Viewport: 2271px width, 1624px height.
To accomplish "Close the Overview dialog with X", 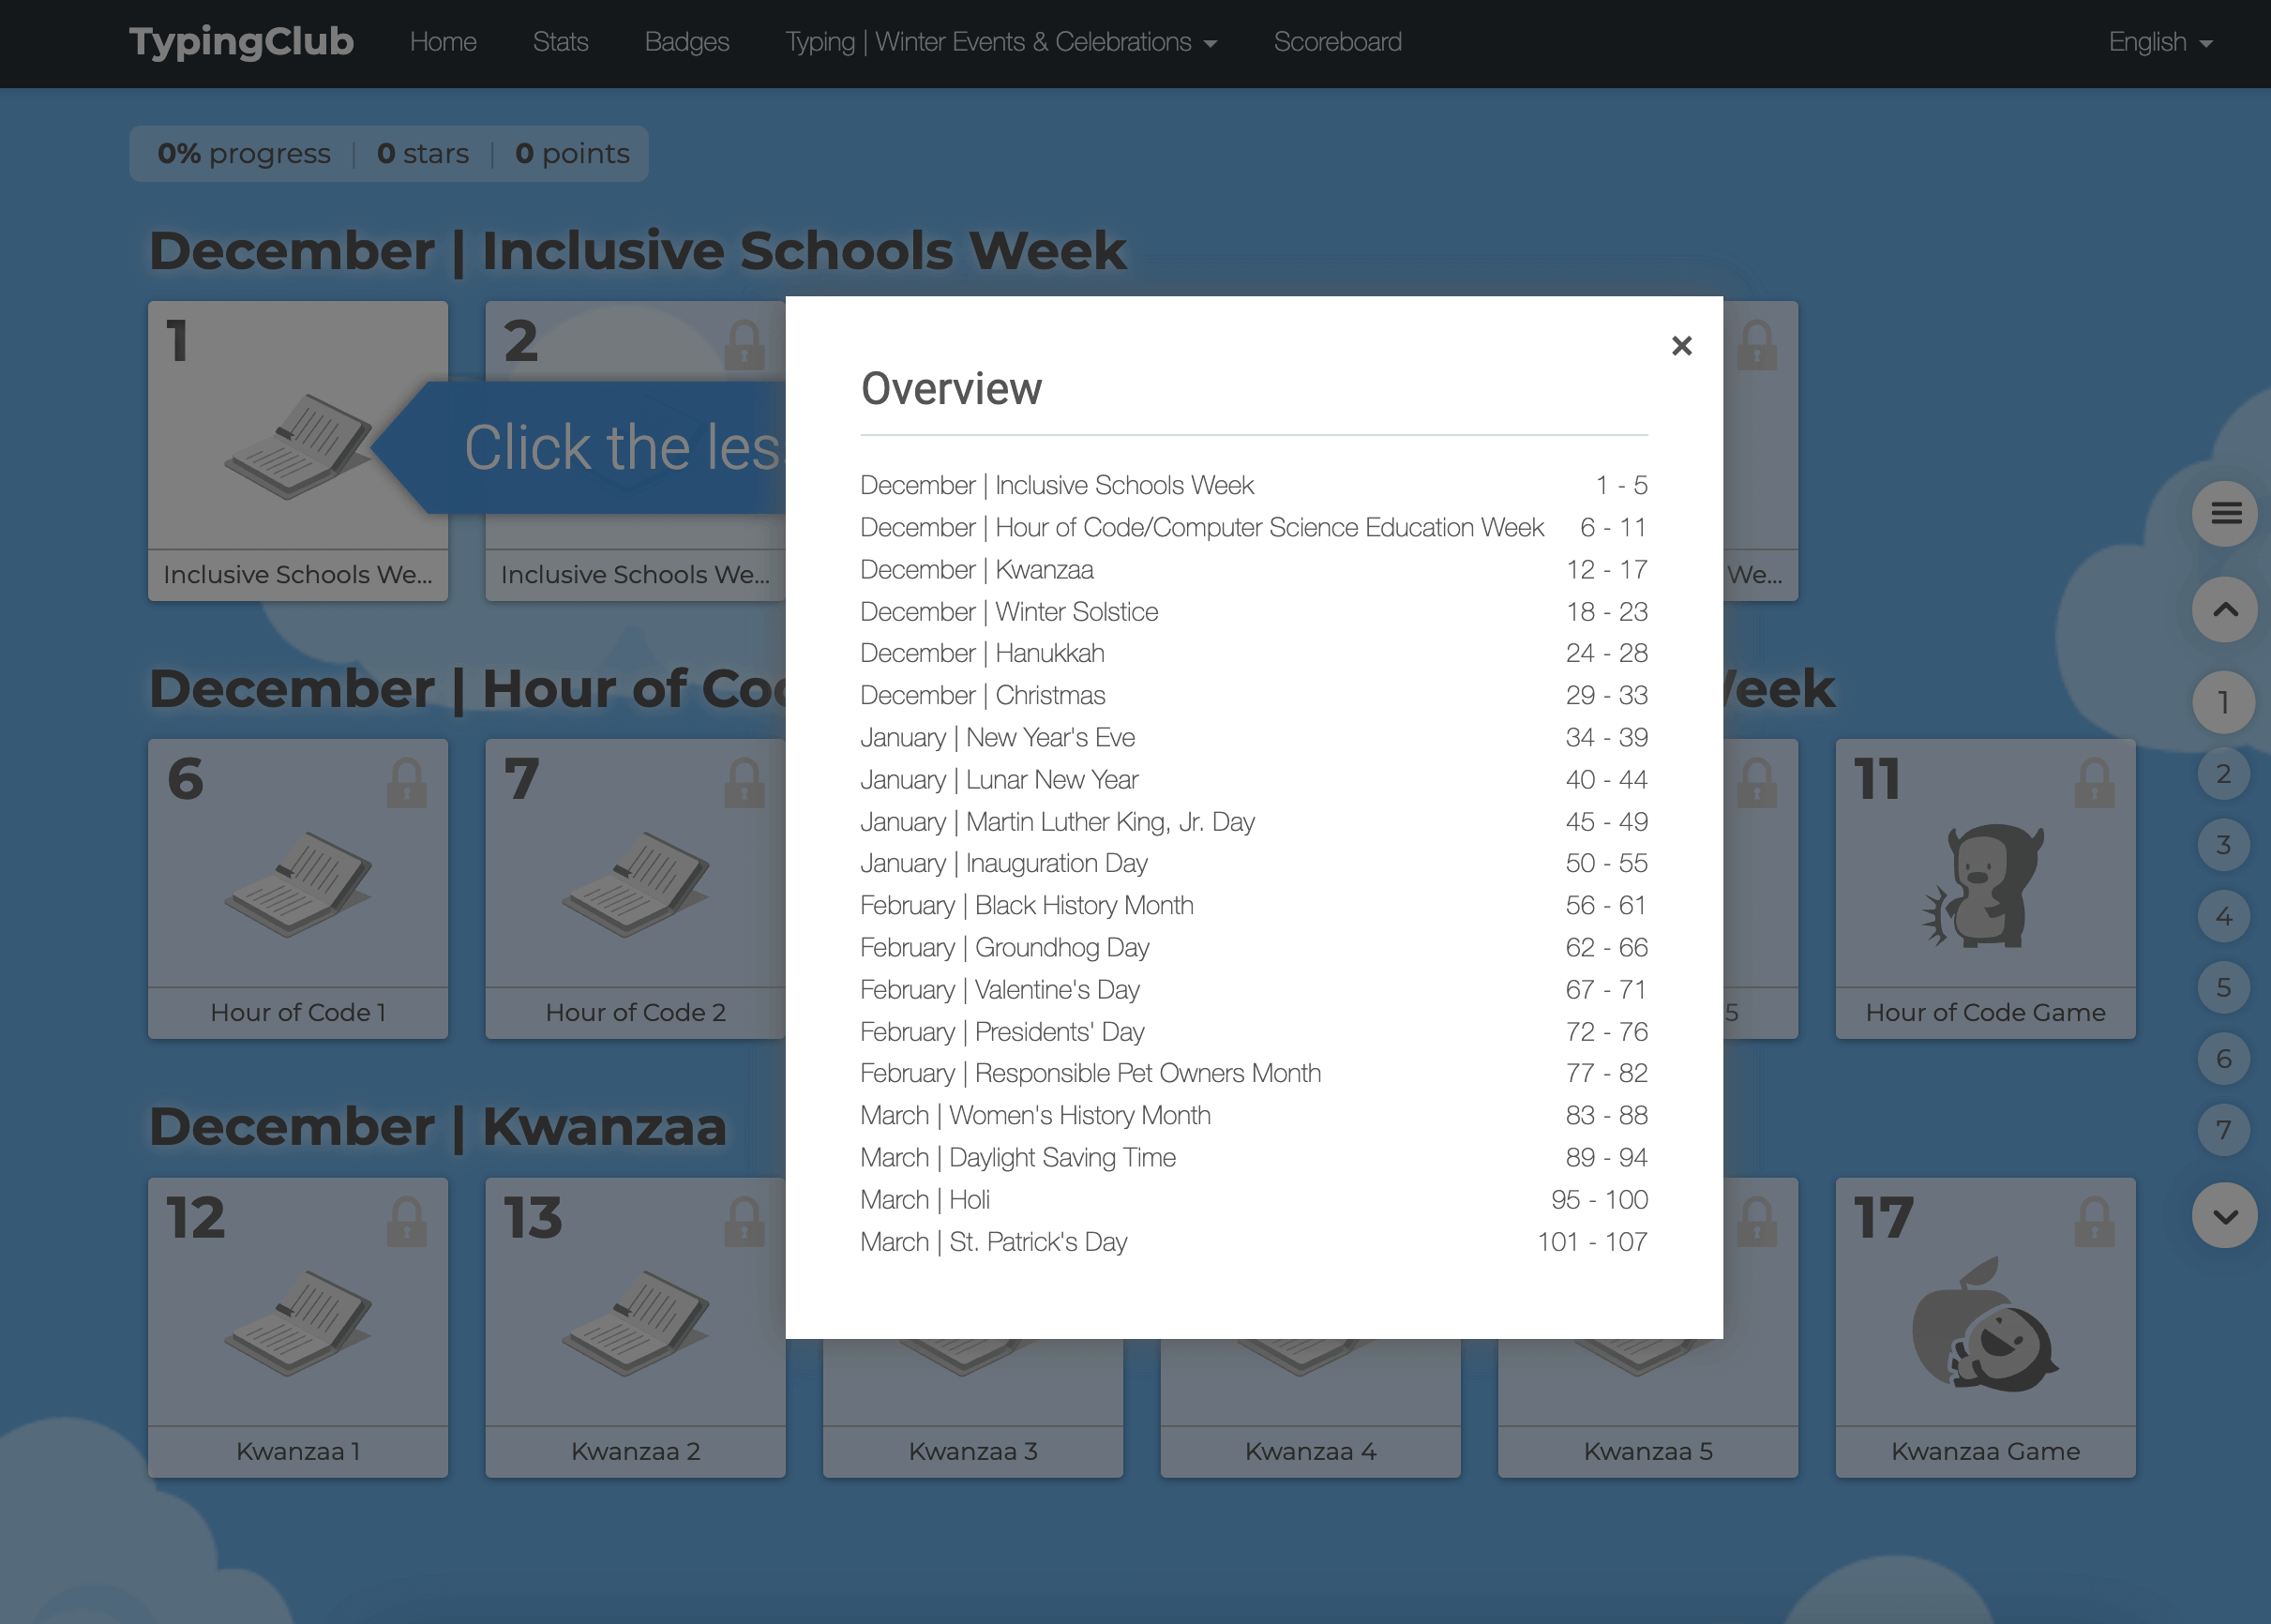I will (x=1681, y=346).
